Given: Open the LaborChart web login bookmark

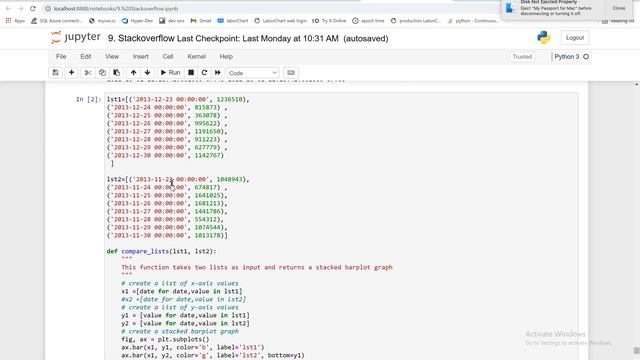Looking at the screenshot, I should coord(280,21).
